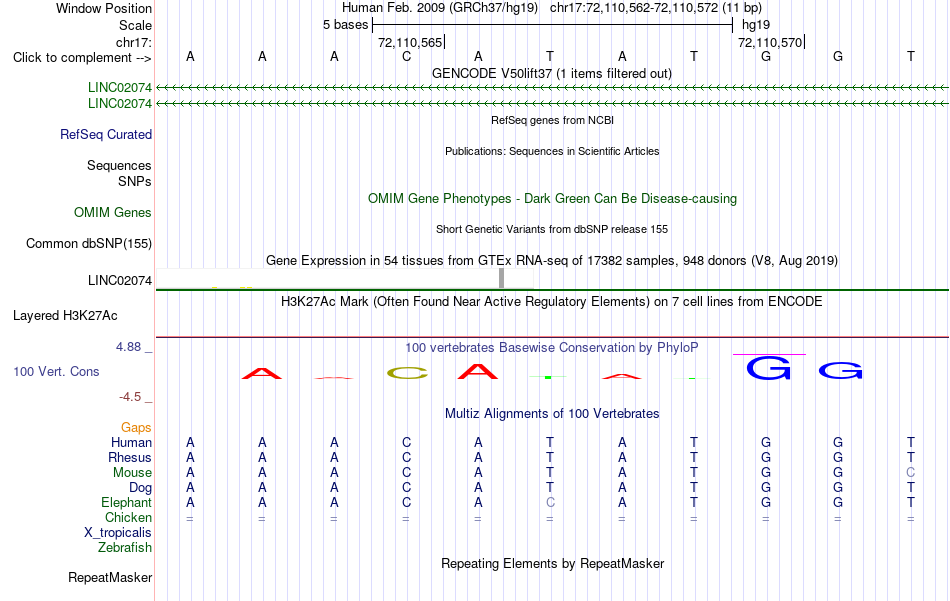
Task: Open '100 vertebrates Basewise Conservation by PhyloP' title
Action: (x=552, y=348)
